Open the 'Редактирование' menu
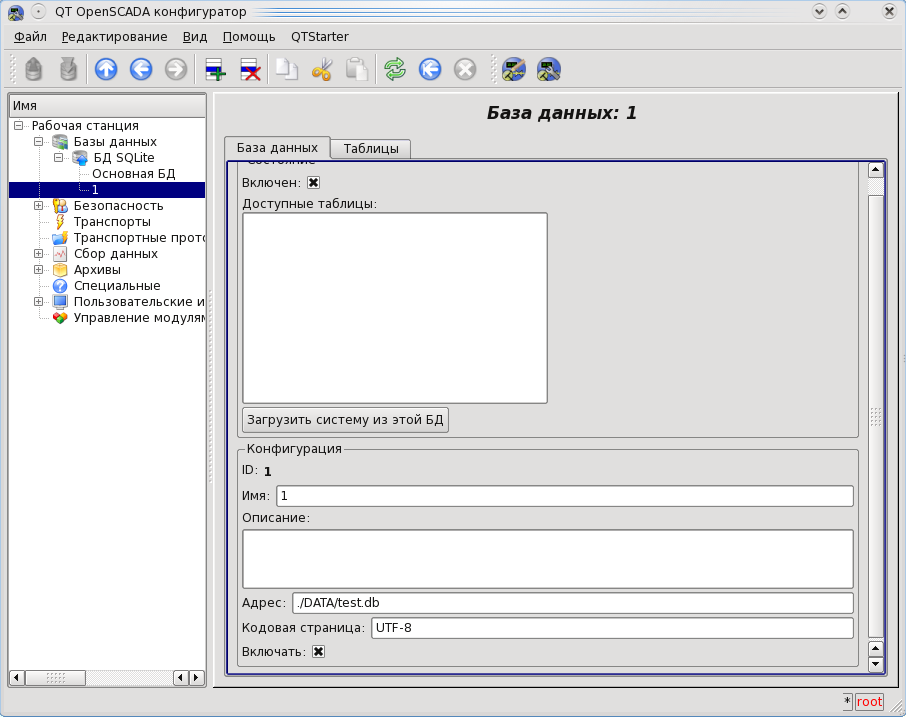The height and width of the screenshot is (717, 906). 114,37
